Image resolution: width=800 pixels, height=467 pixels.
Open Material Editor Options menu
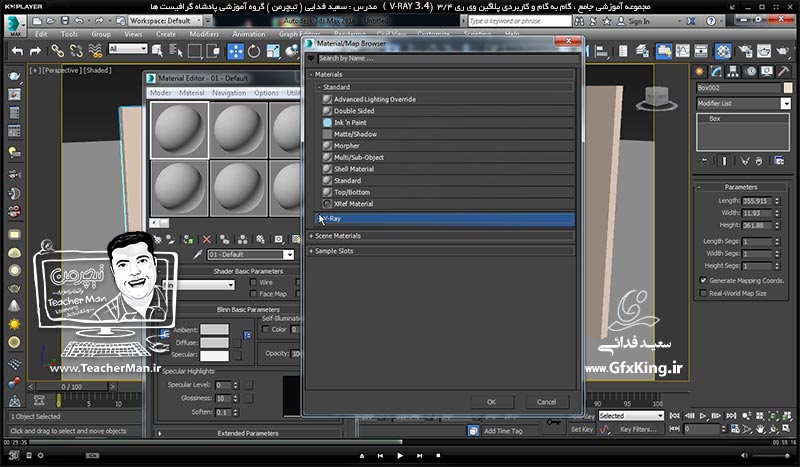(x=266, y=93)
